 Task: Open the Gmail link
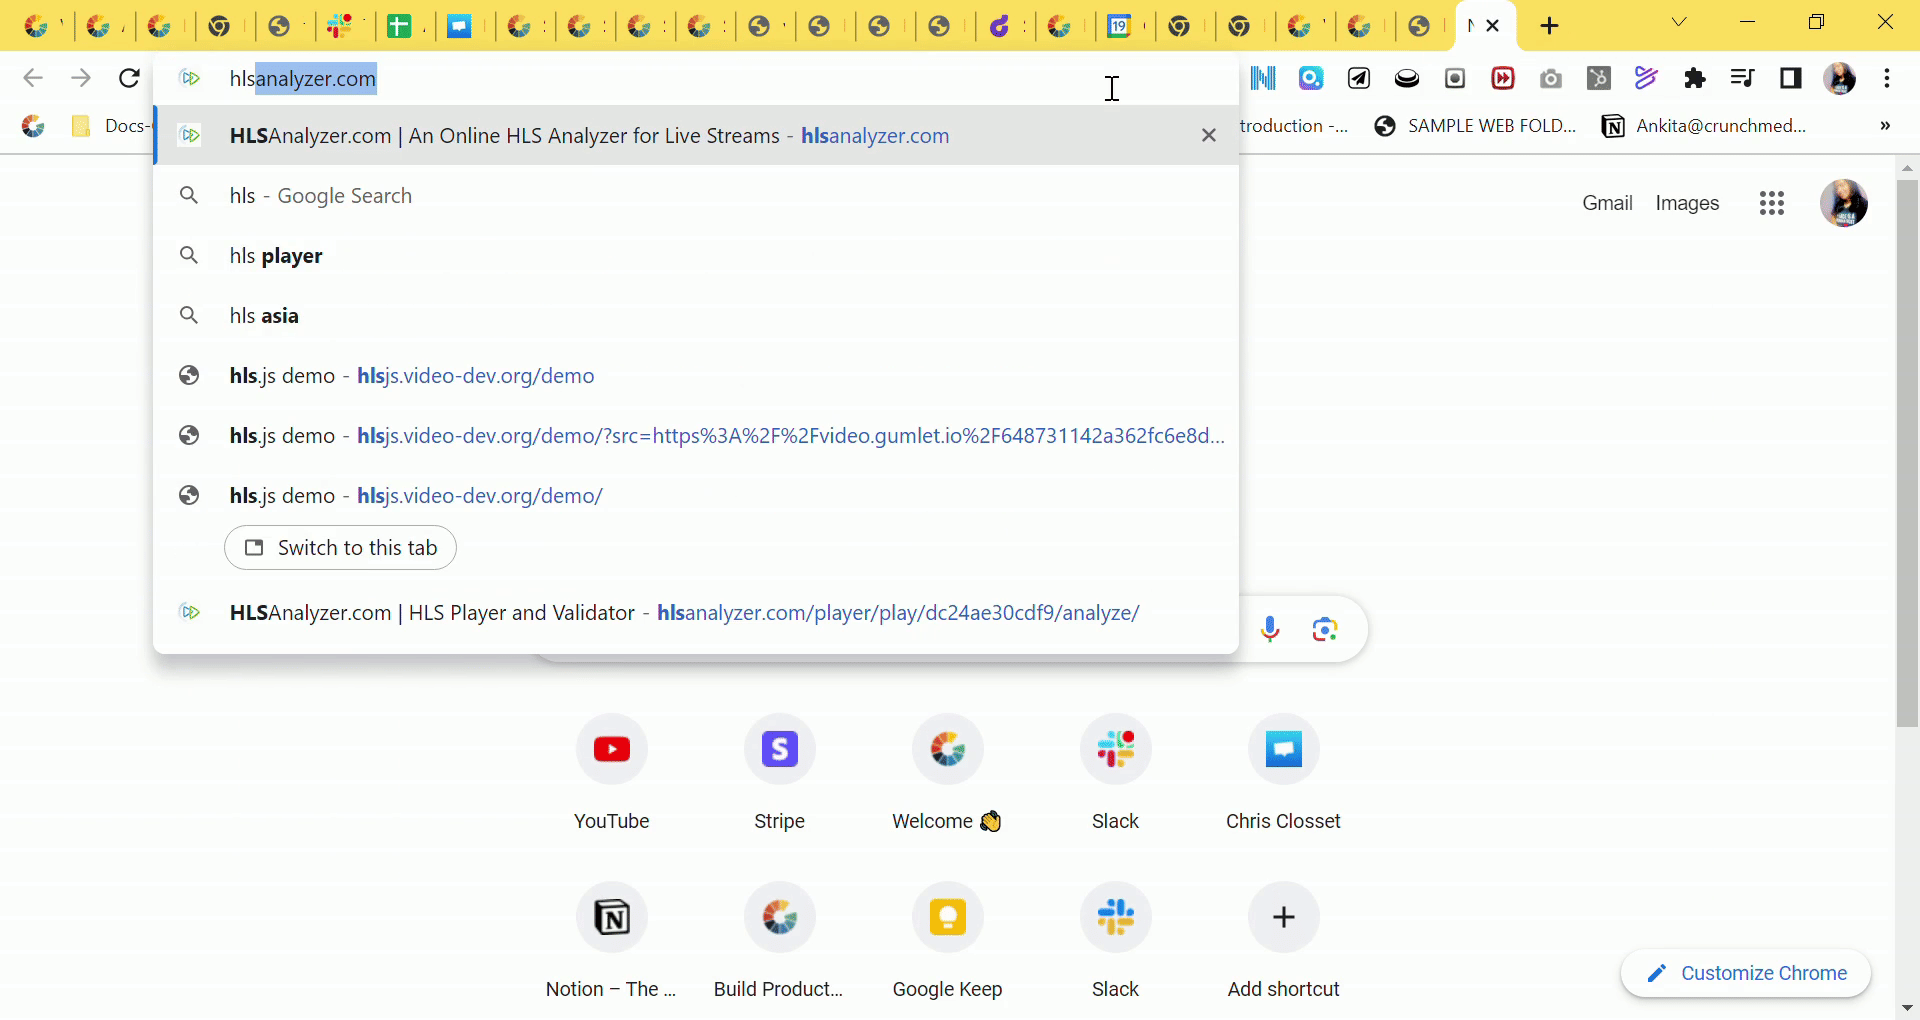1606,203
